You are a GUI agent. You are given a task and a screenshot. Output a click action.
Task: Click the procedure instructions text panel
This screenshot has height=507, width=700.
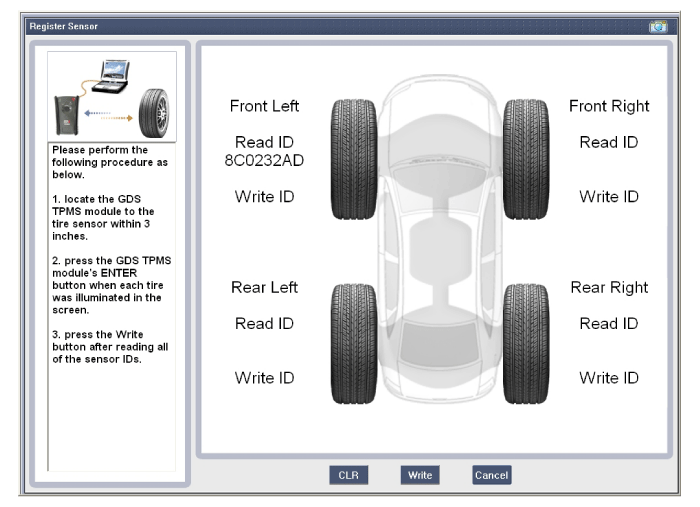pyautogui.click(x=112, y=250)
